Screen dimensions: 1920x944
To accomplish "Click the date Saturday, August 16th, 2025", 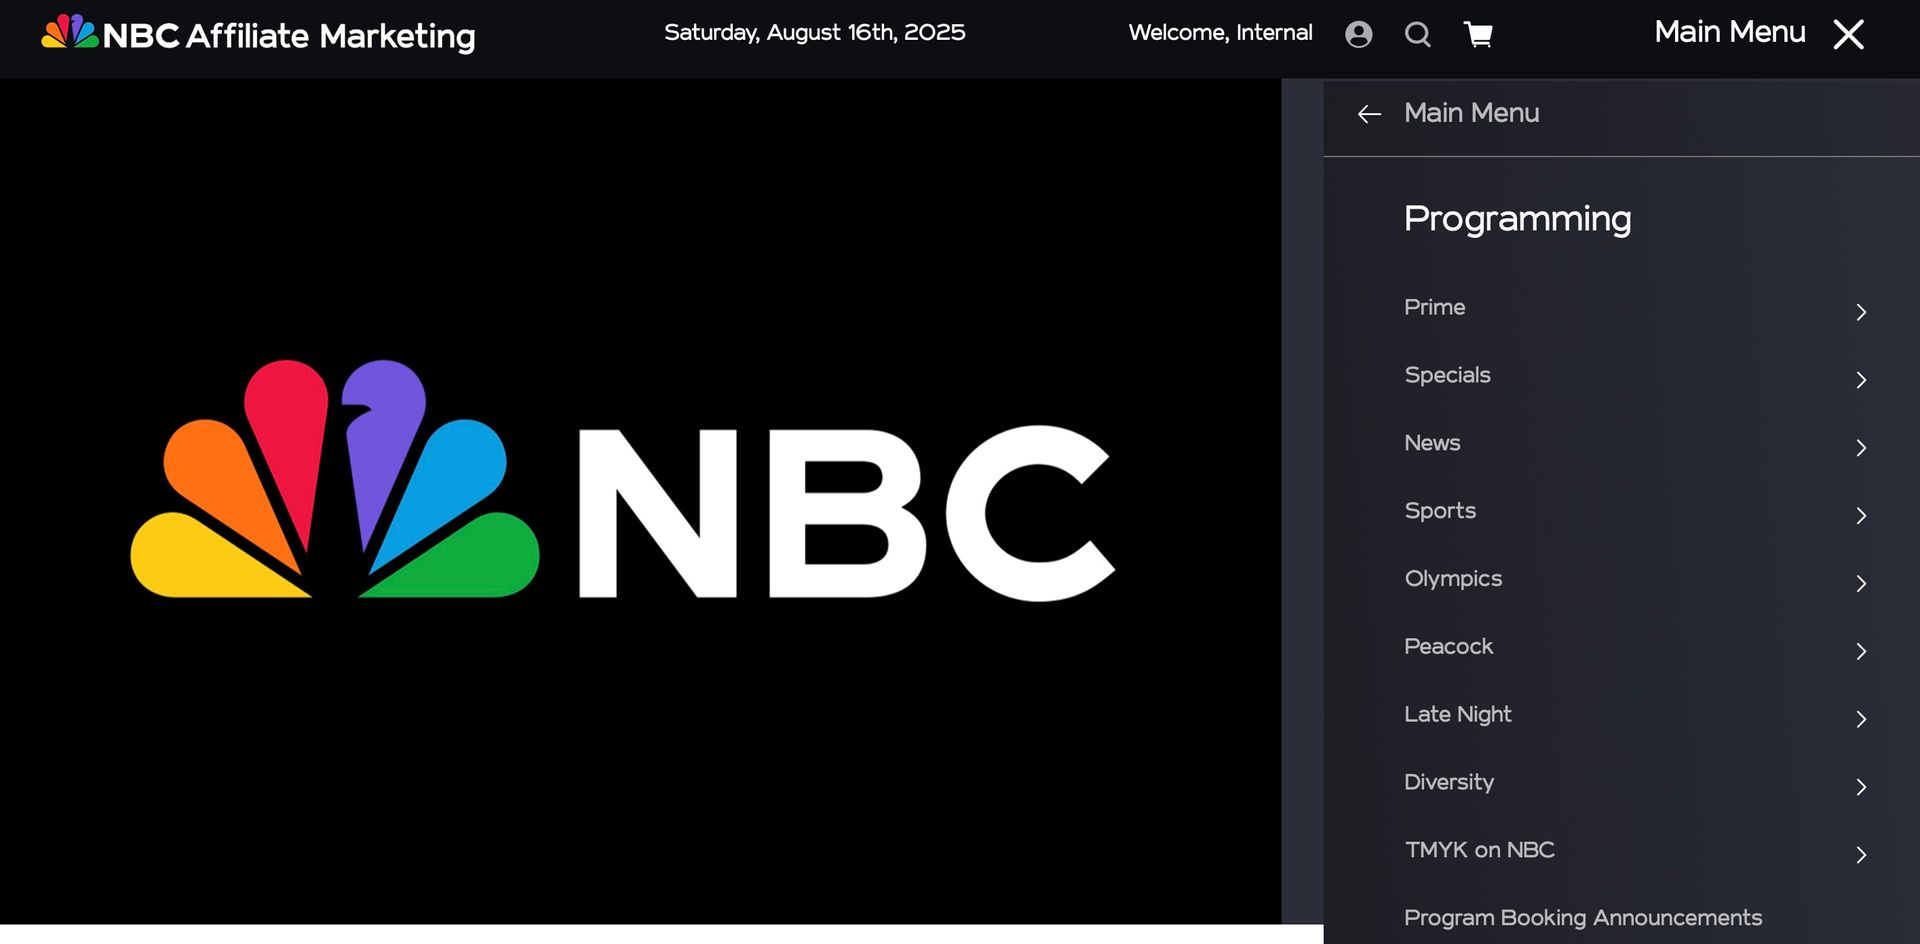I will (x=815, y=33).
